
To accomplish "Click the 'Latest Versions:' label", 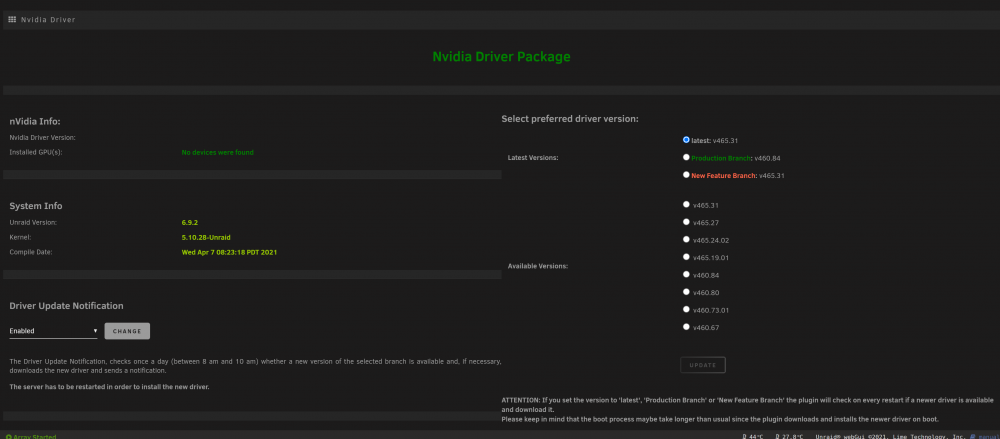I will (533, 158).
